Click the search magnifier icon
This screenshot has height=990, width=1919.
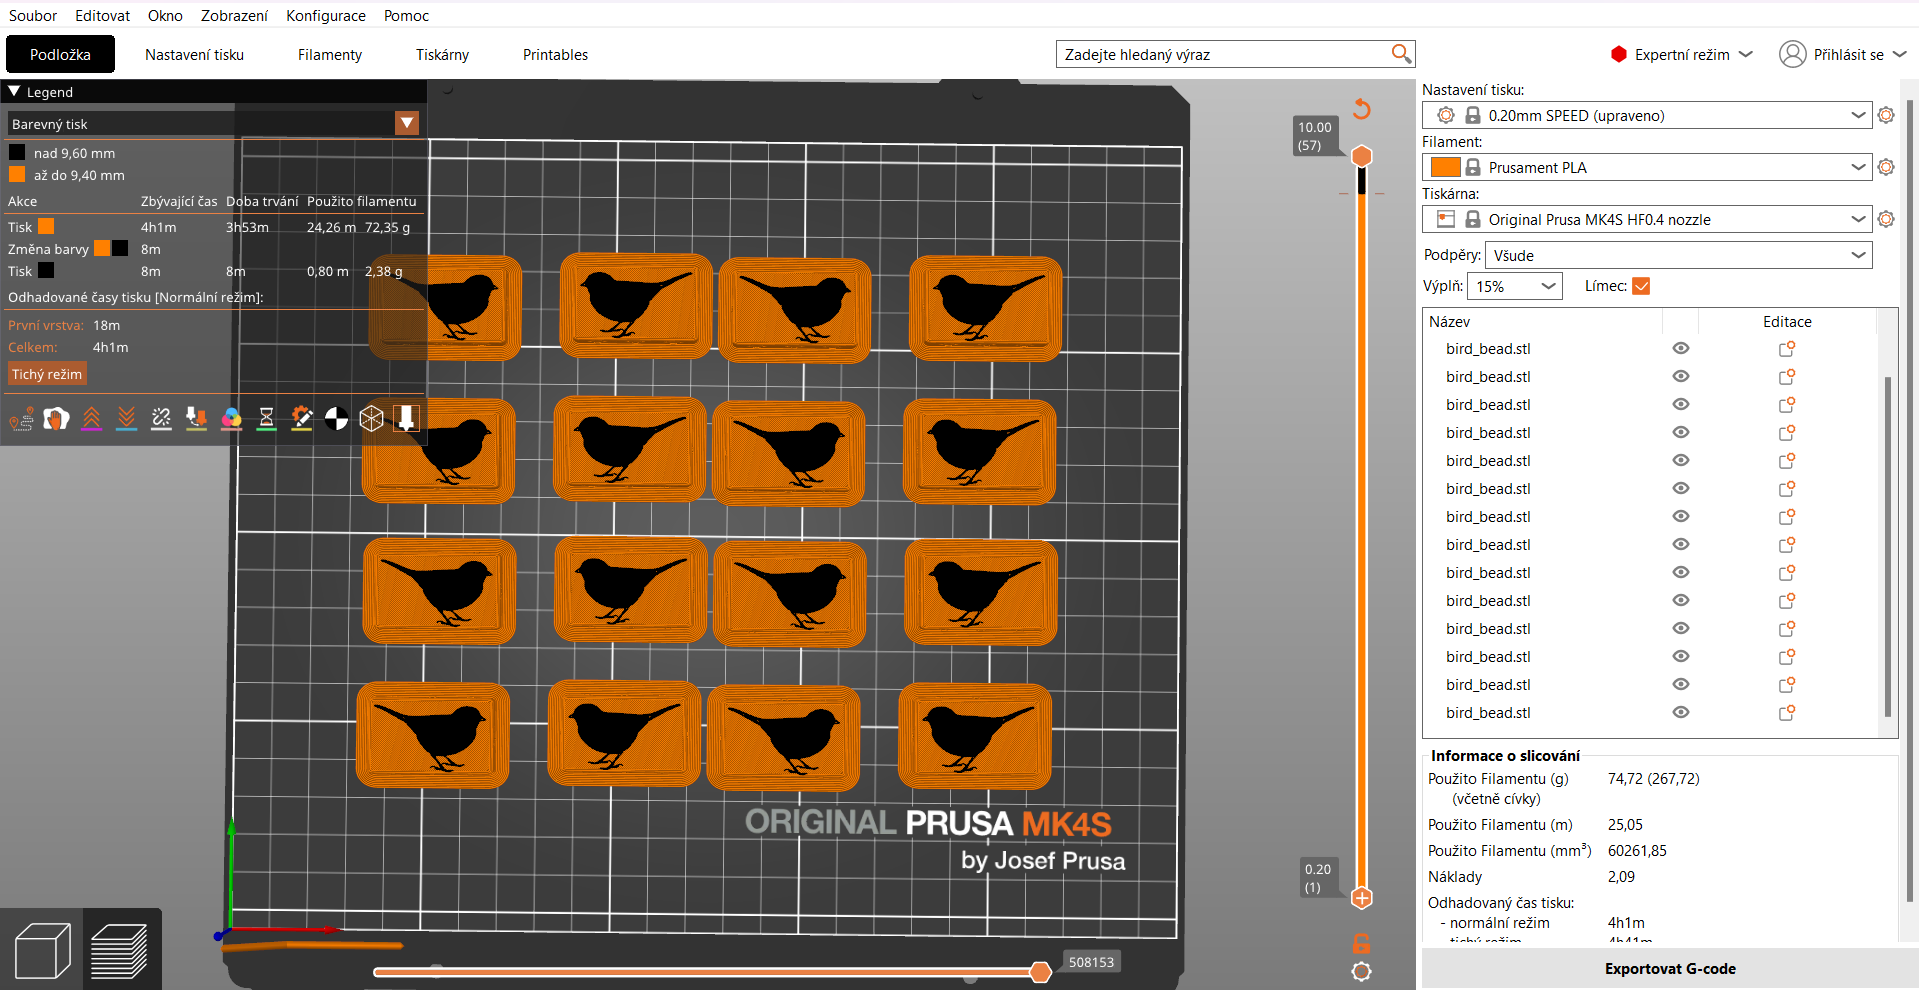1401,54
